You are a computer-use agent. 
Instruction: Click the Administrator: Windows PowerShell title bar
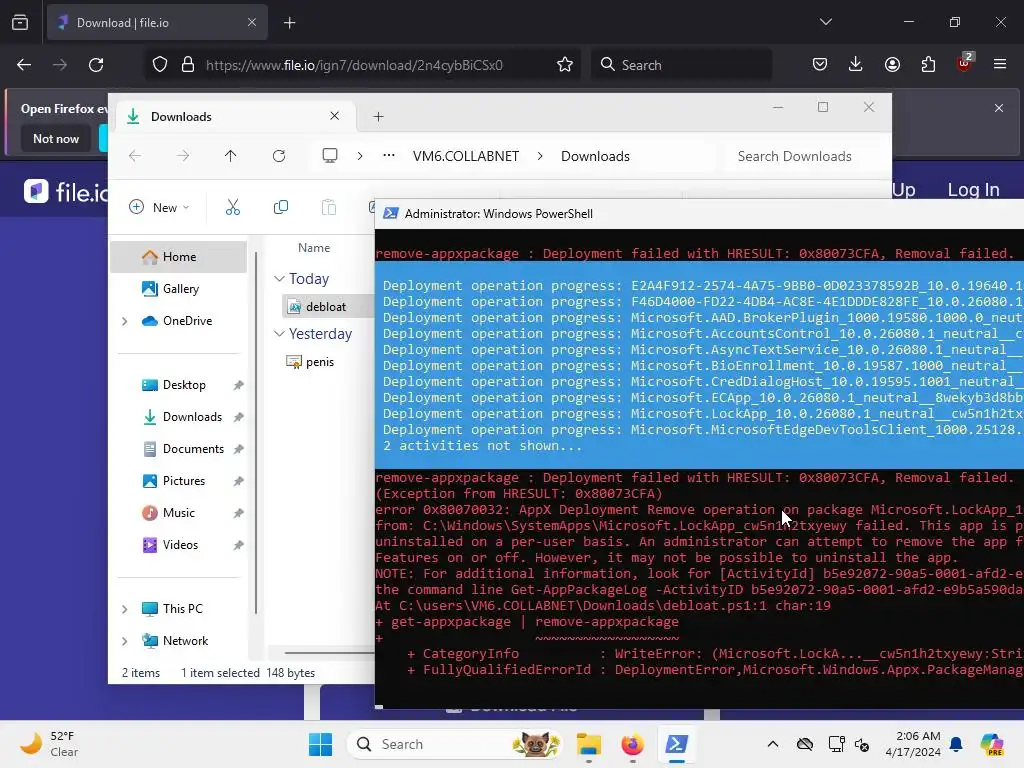pyautogui.click(x=699, y=214)
